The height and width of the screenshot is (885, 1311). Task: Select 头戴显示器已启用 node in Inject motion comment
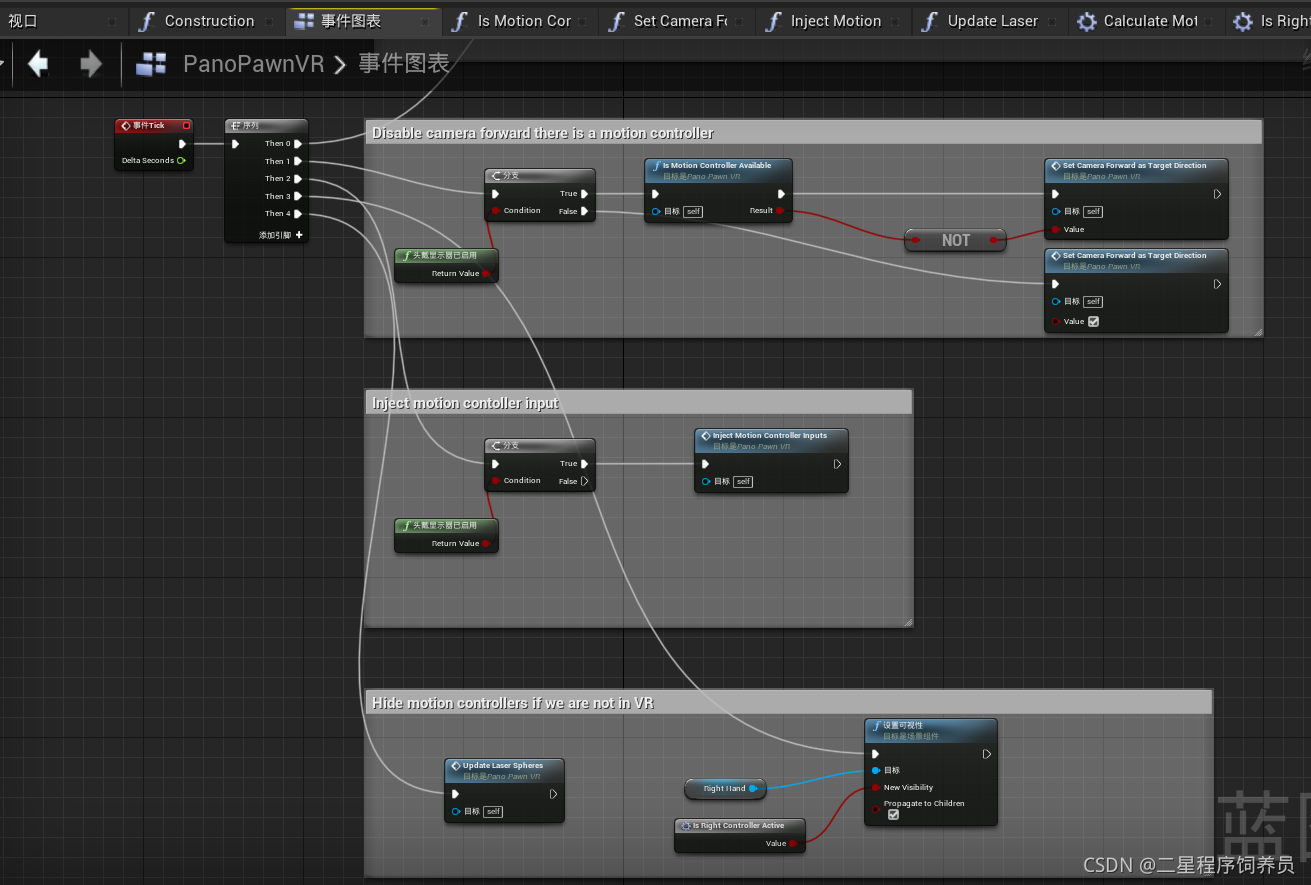446,534
